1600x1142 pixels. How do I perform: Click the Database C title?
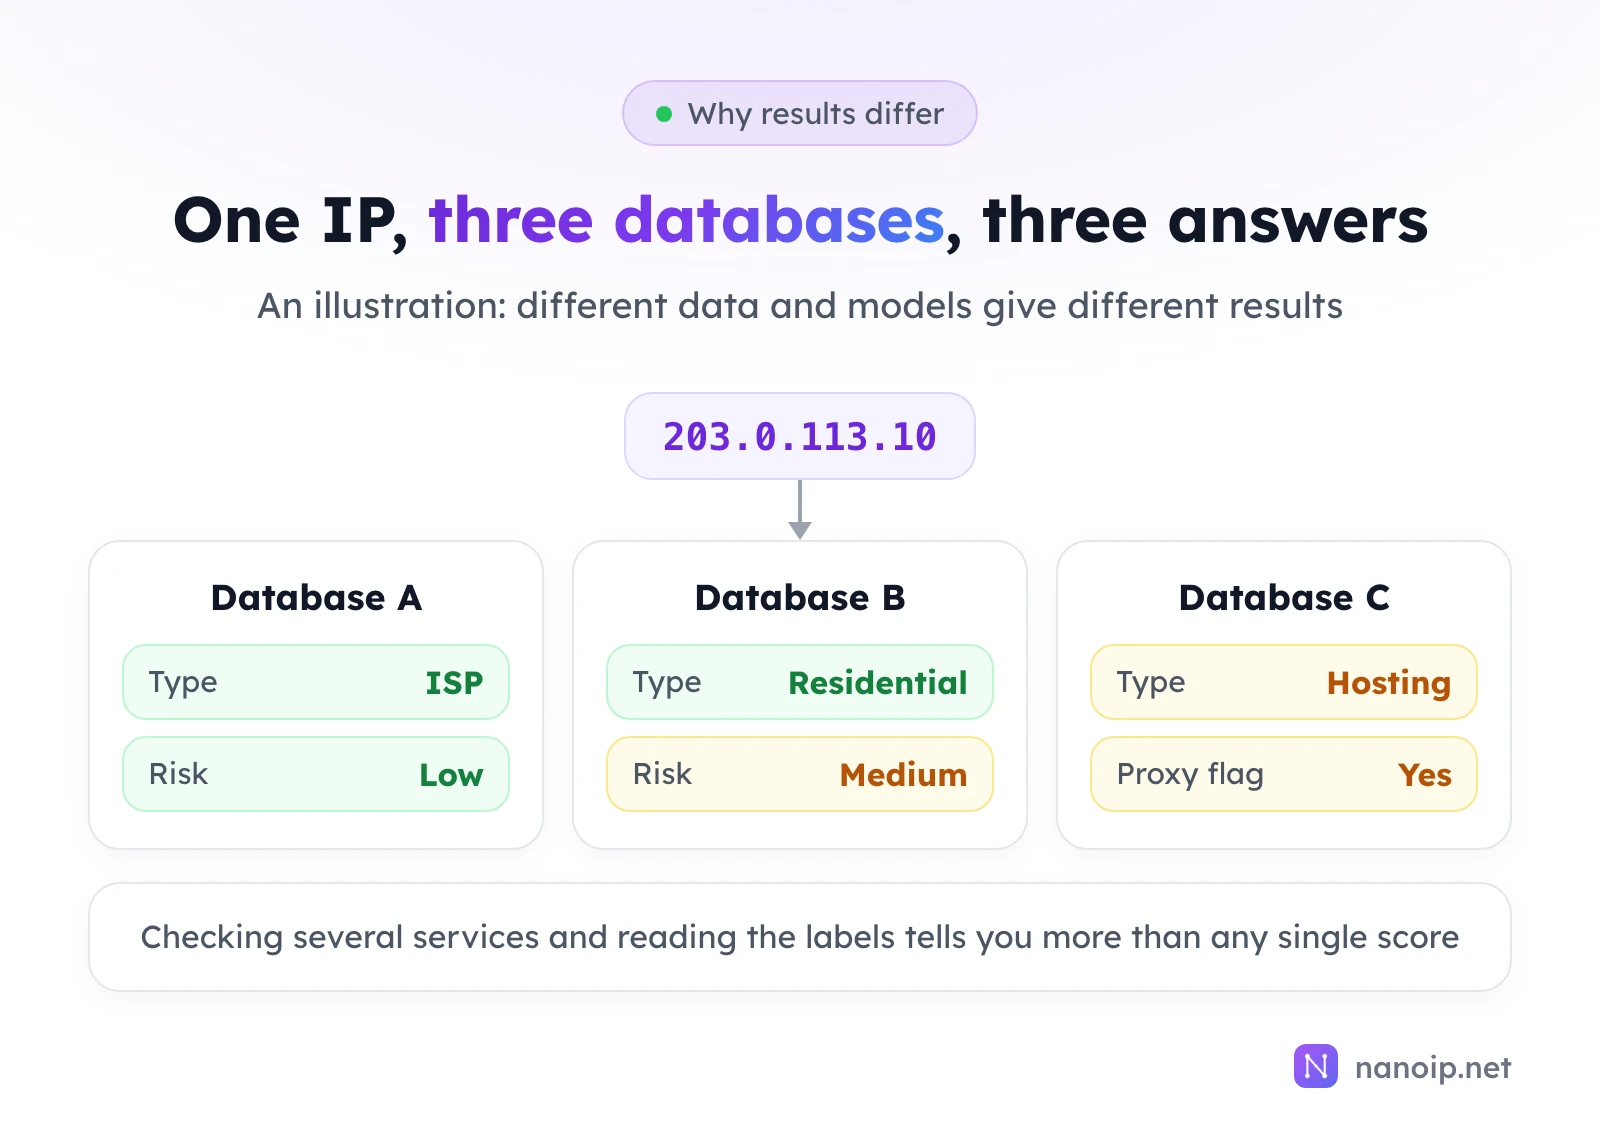(x=1284, y=598)
